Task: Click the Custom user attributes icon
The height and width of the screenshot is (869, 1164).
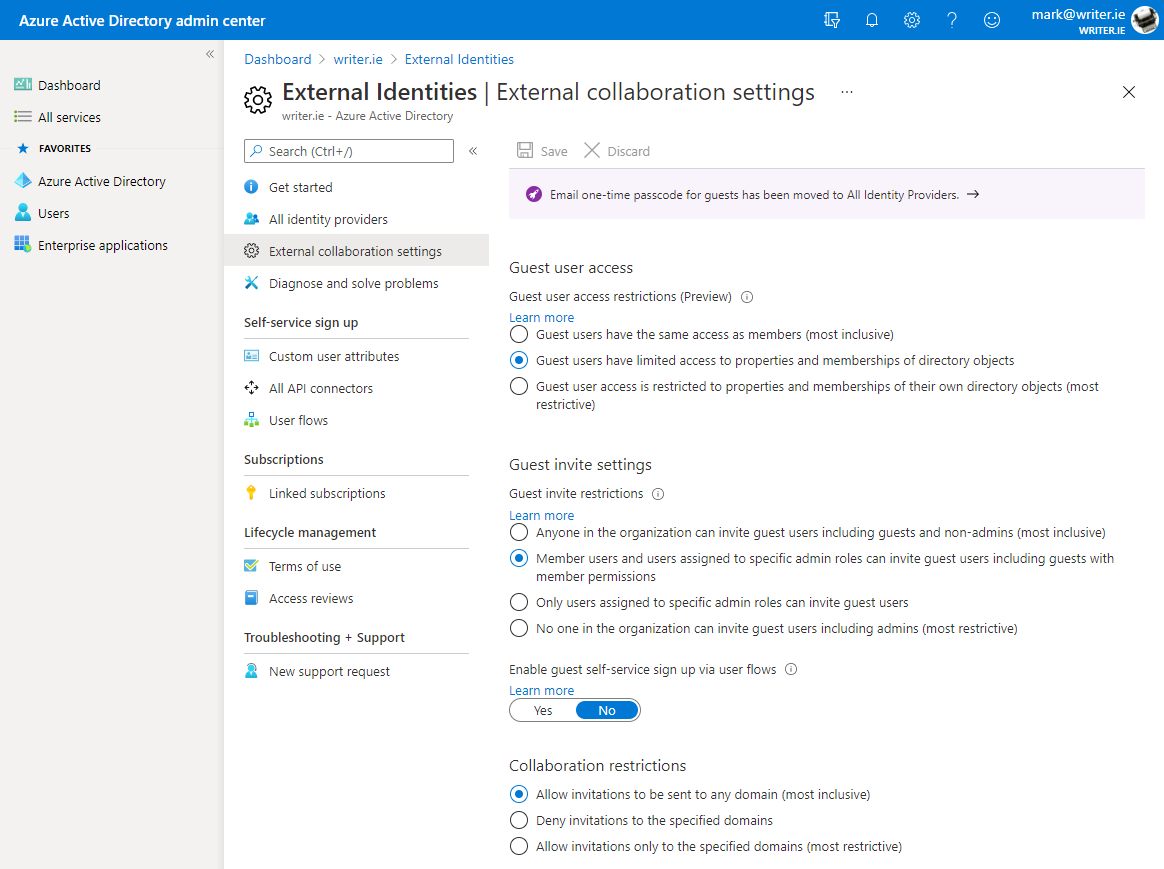Action: pyautogui.click(x=252, y=356)
